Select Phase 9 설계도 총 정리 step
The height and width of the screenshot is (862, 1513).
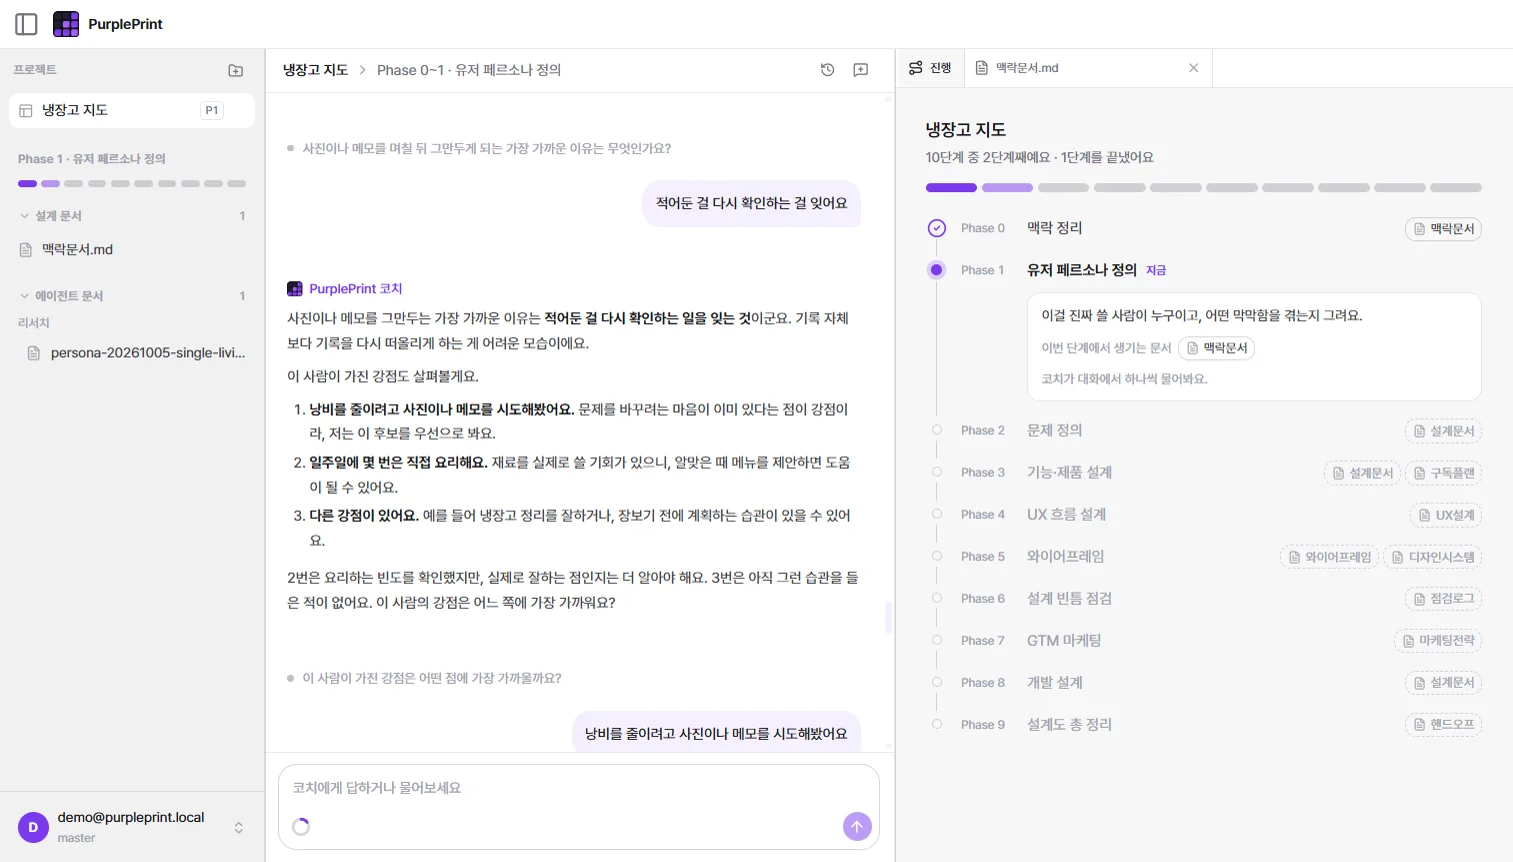pos(1069,724)
